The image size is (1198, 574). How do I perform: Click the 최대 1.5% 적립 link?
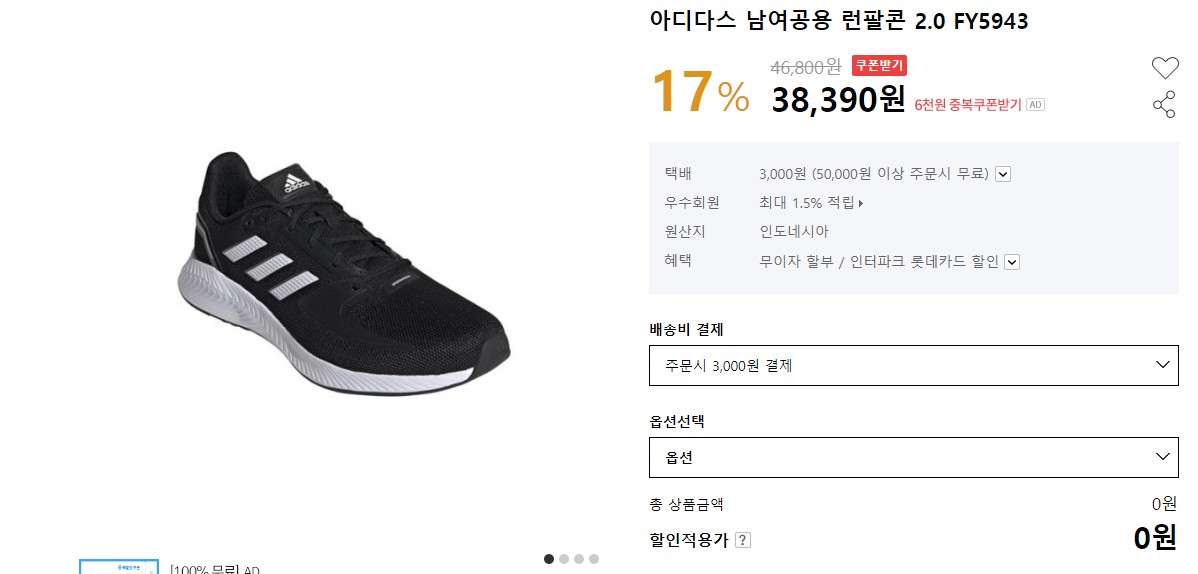tap(810, 203)
